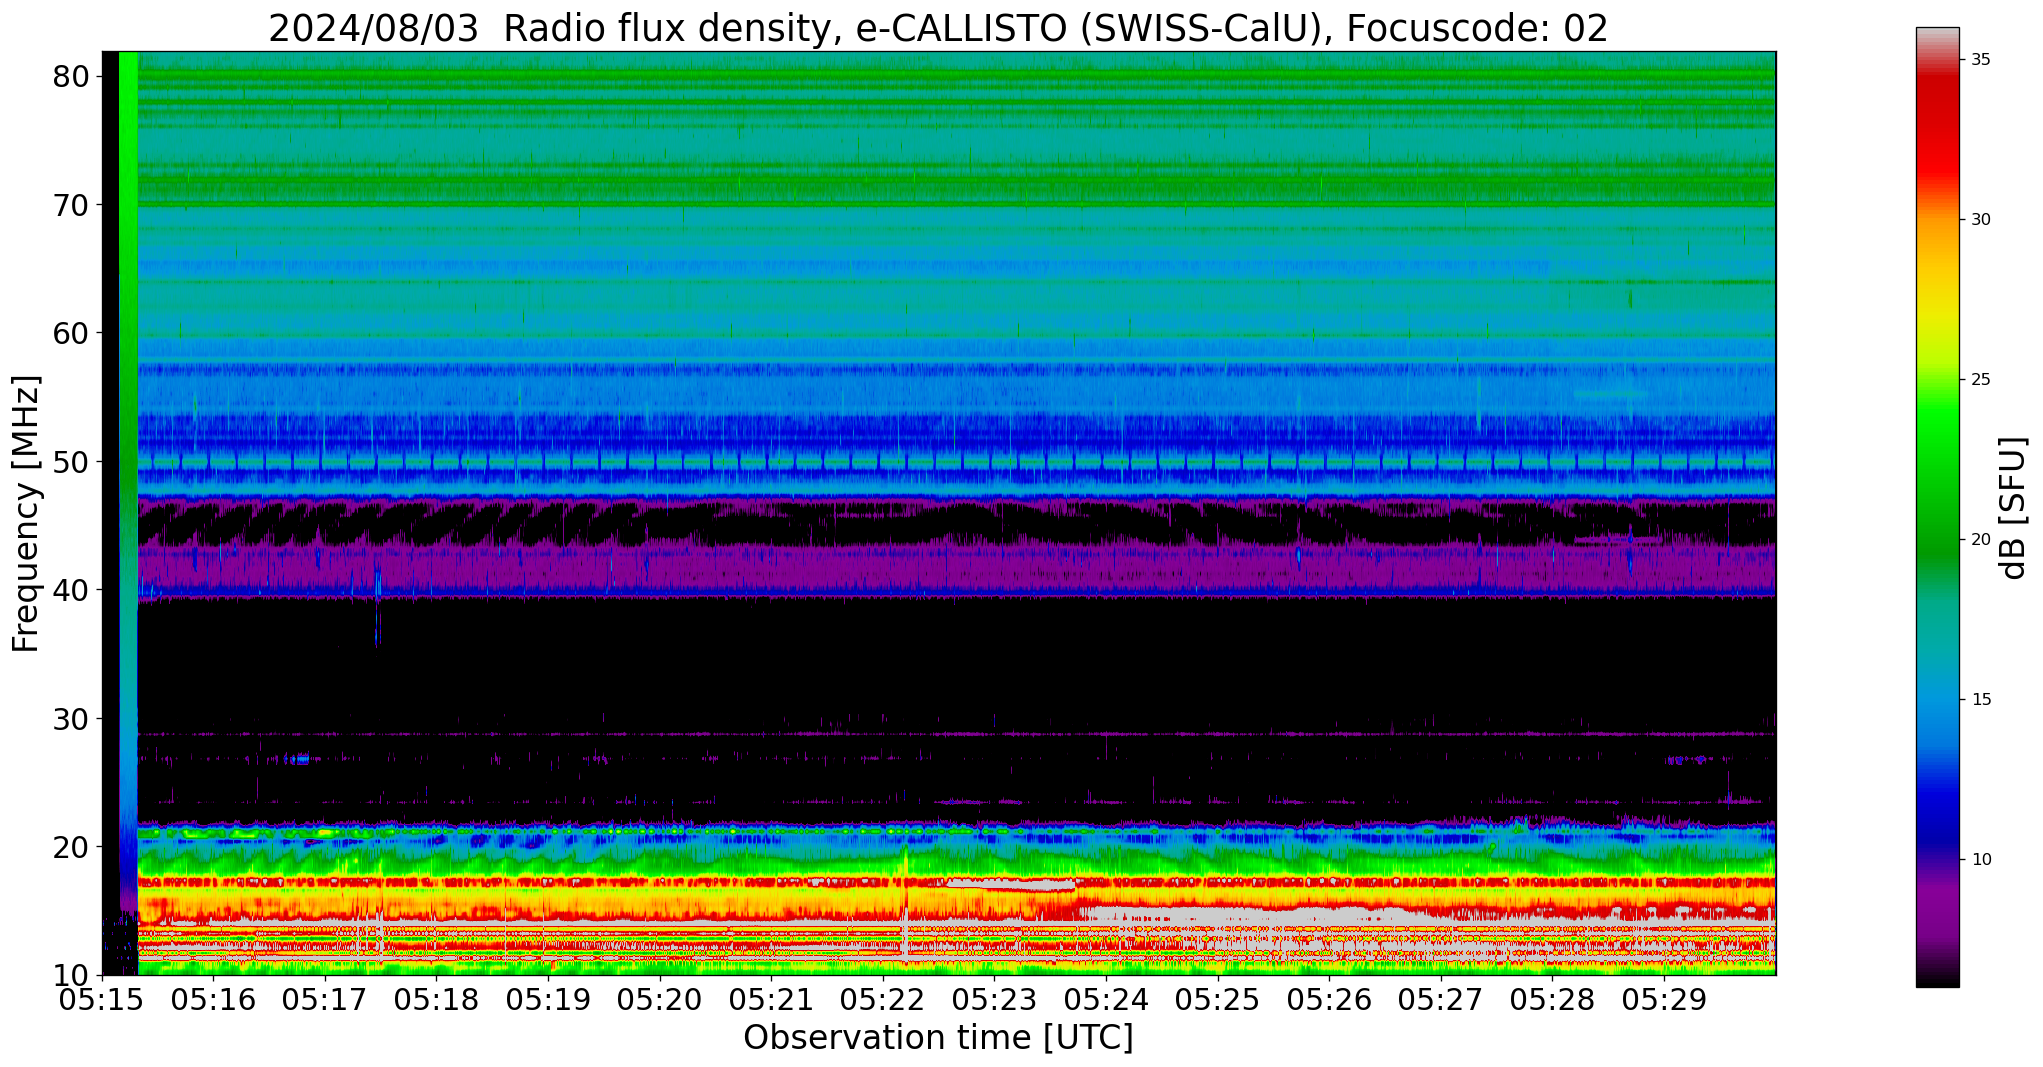Click the plot title mentioning e-CALLISTO
Screen dimensions: 2043x1067
938,28
